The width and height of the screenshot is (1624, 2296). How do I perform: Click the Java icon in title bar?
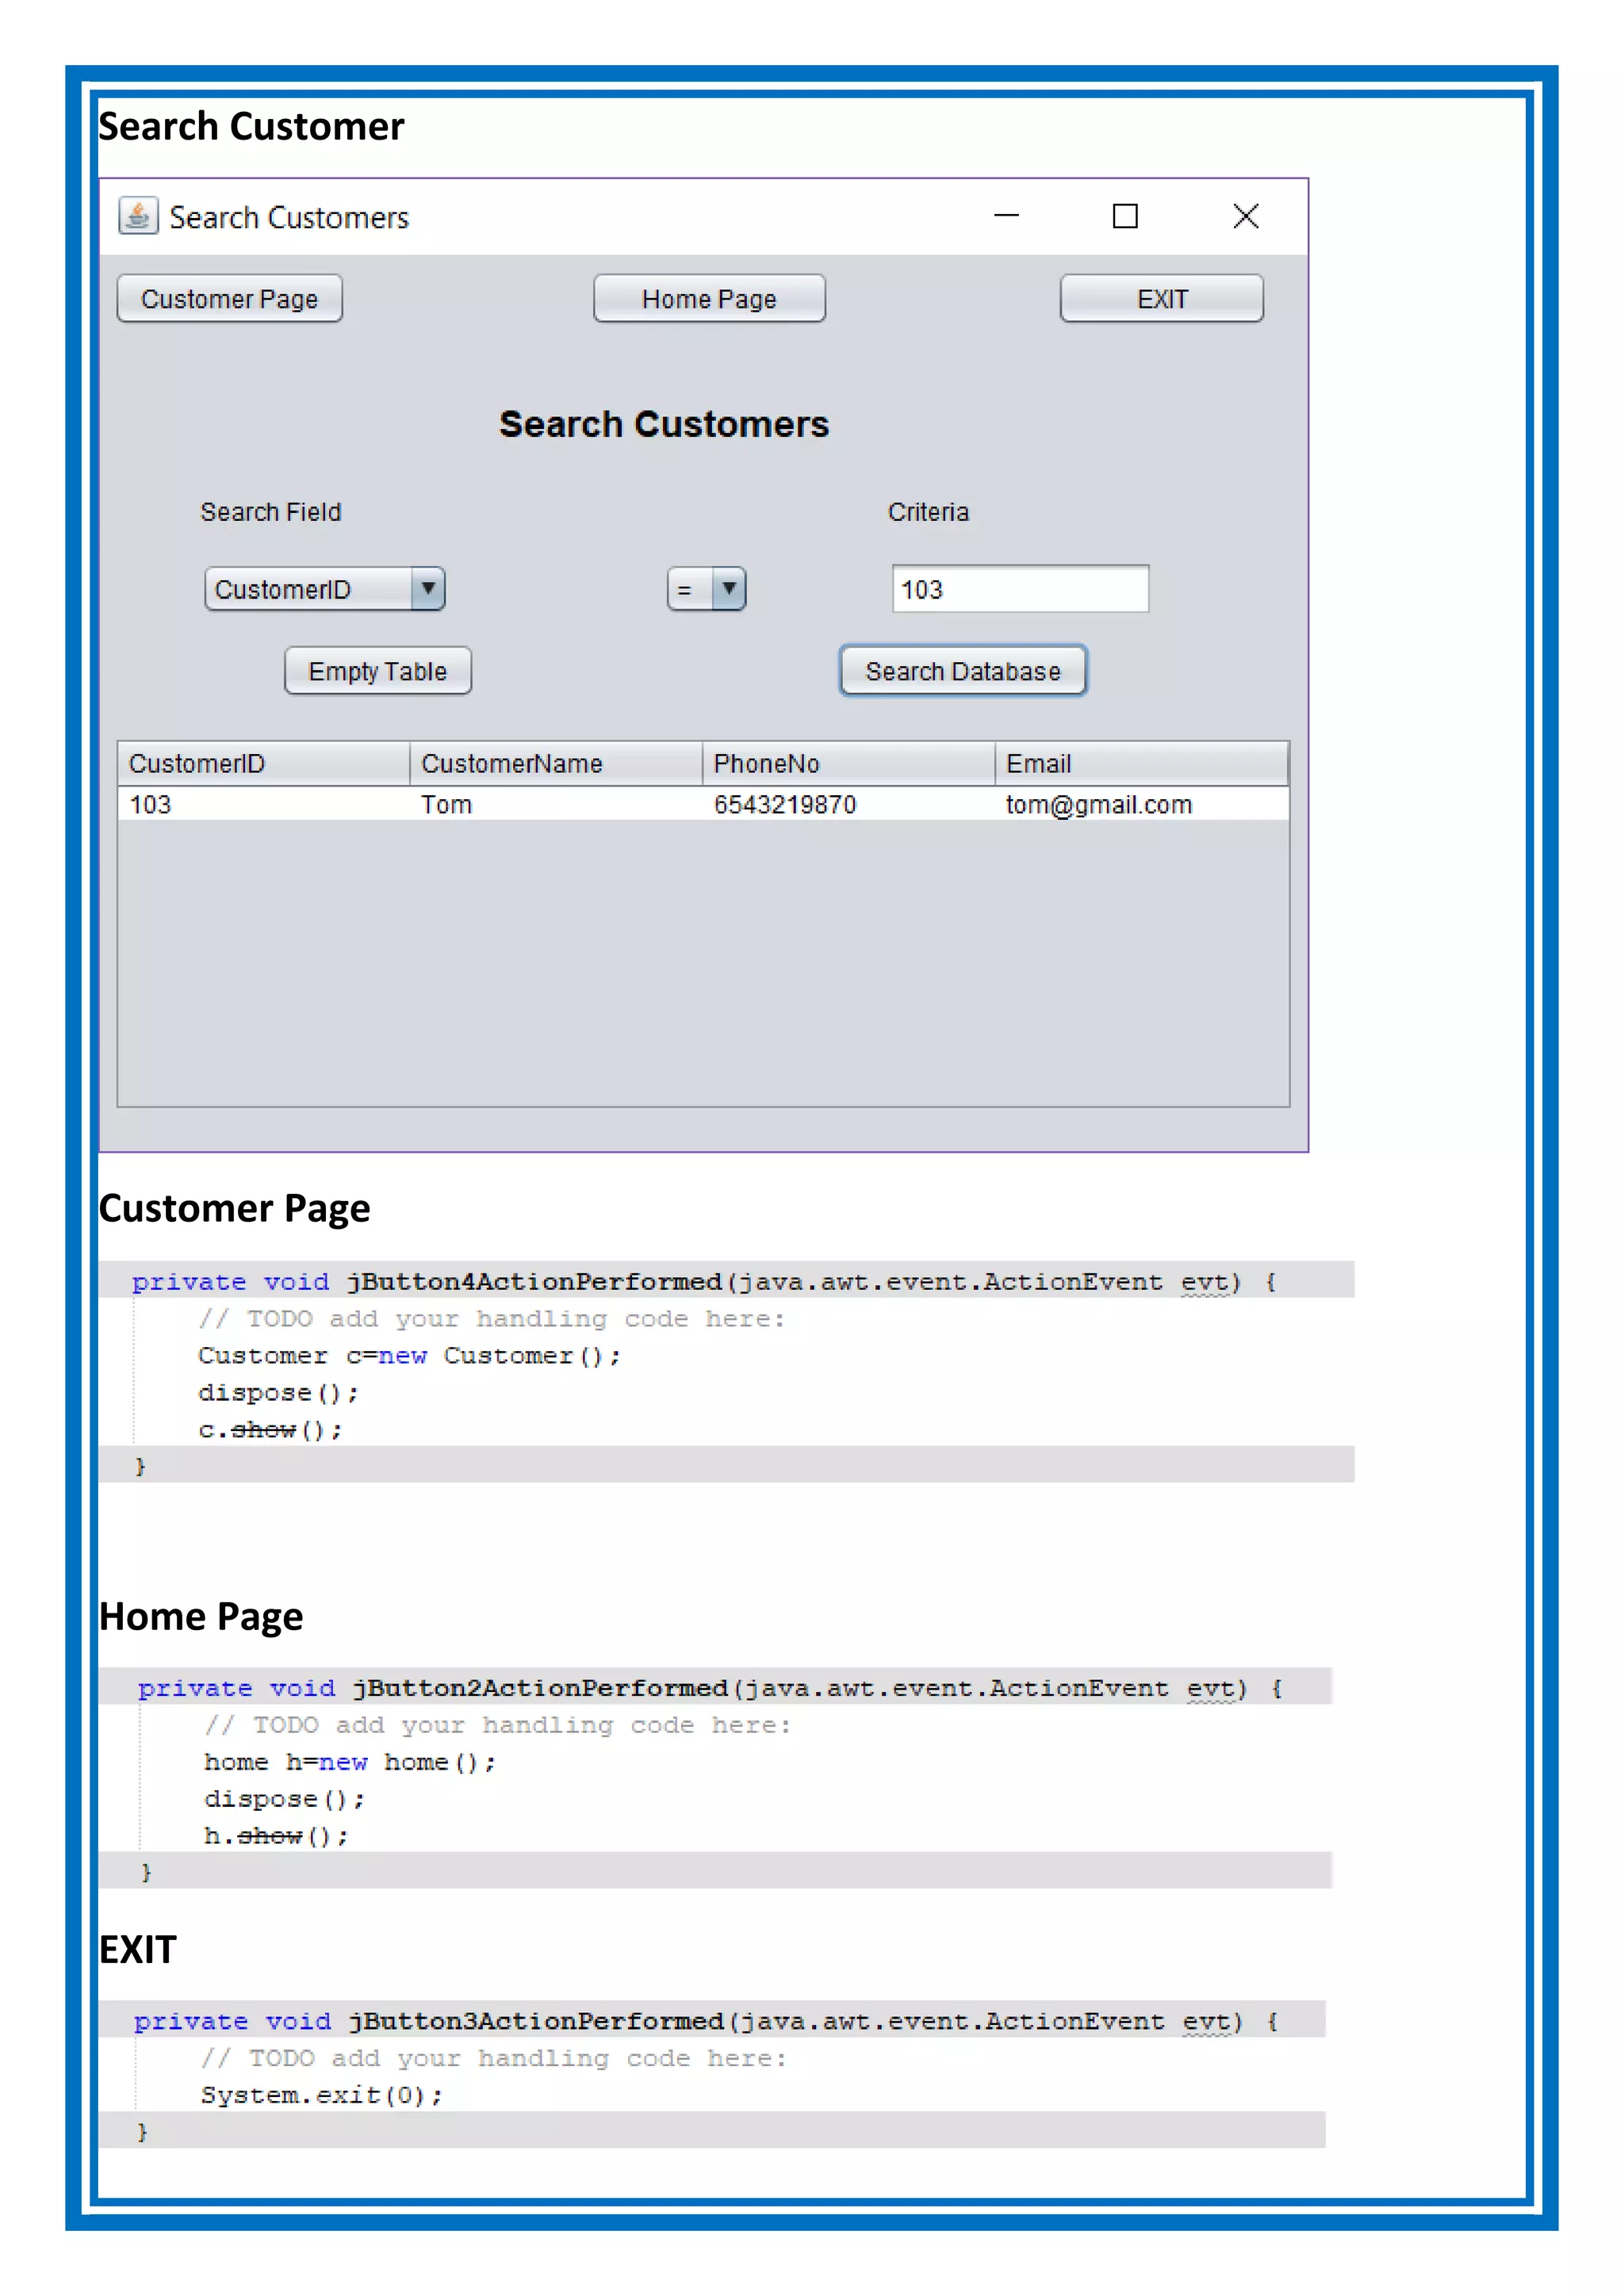[138, 216]
